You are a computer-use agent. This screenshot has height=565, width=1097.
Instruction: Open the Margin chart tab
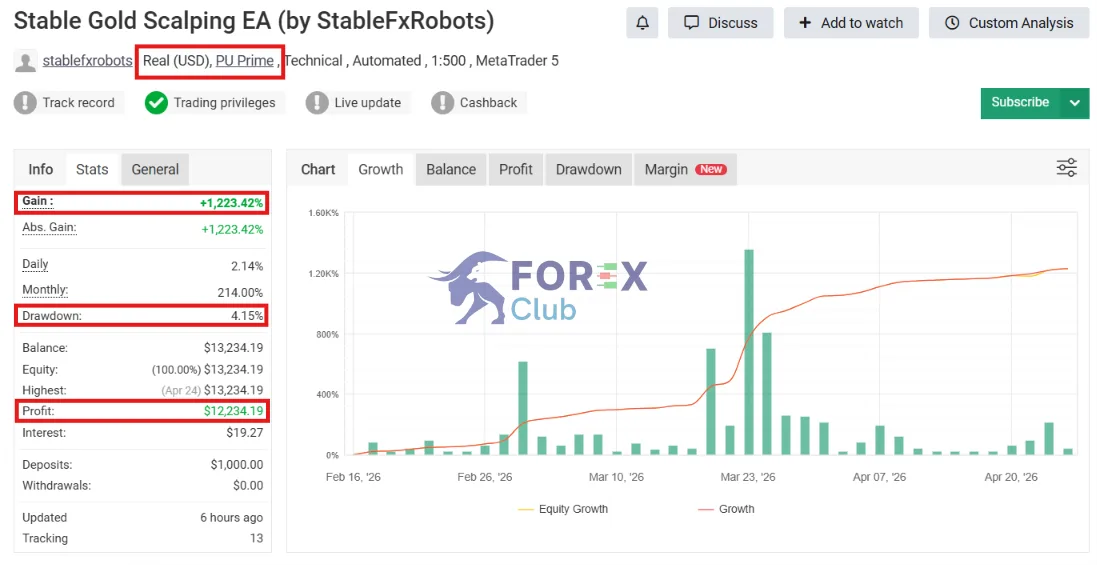pos(686,169)
